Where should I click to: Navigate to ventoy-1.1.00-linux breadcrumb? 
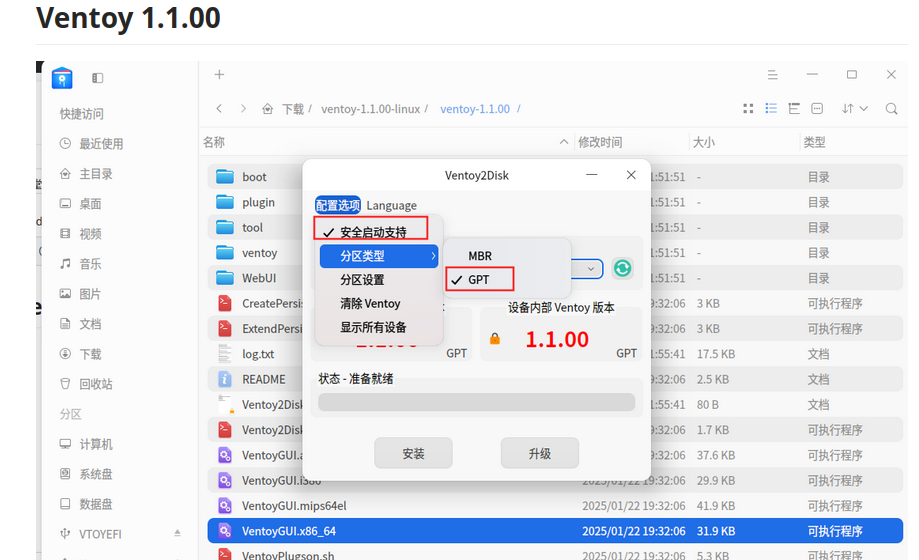(370, 108)
